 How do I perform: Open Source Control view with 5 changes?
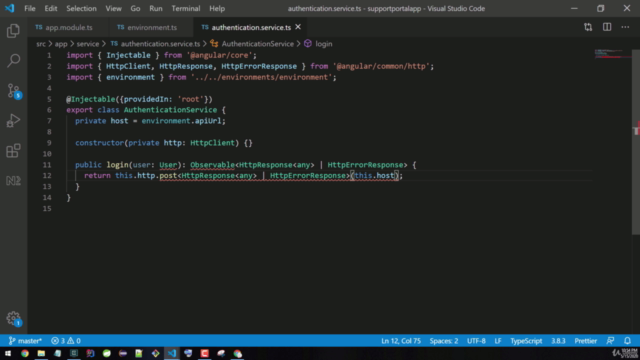[13, 91]
